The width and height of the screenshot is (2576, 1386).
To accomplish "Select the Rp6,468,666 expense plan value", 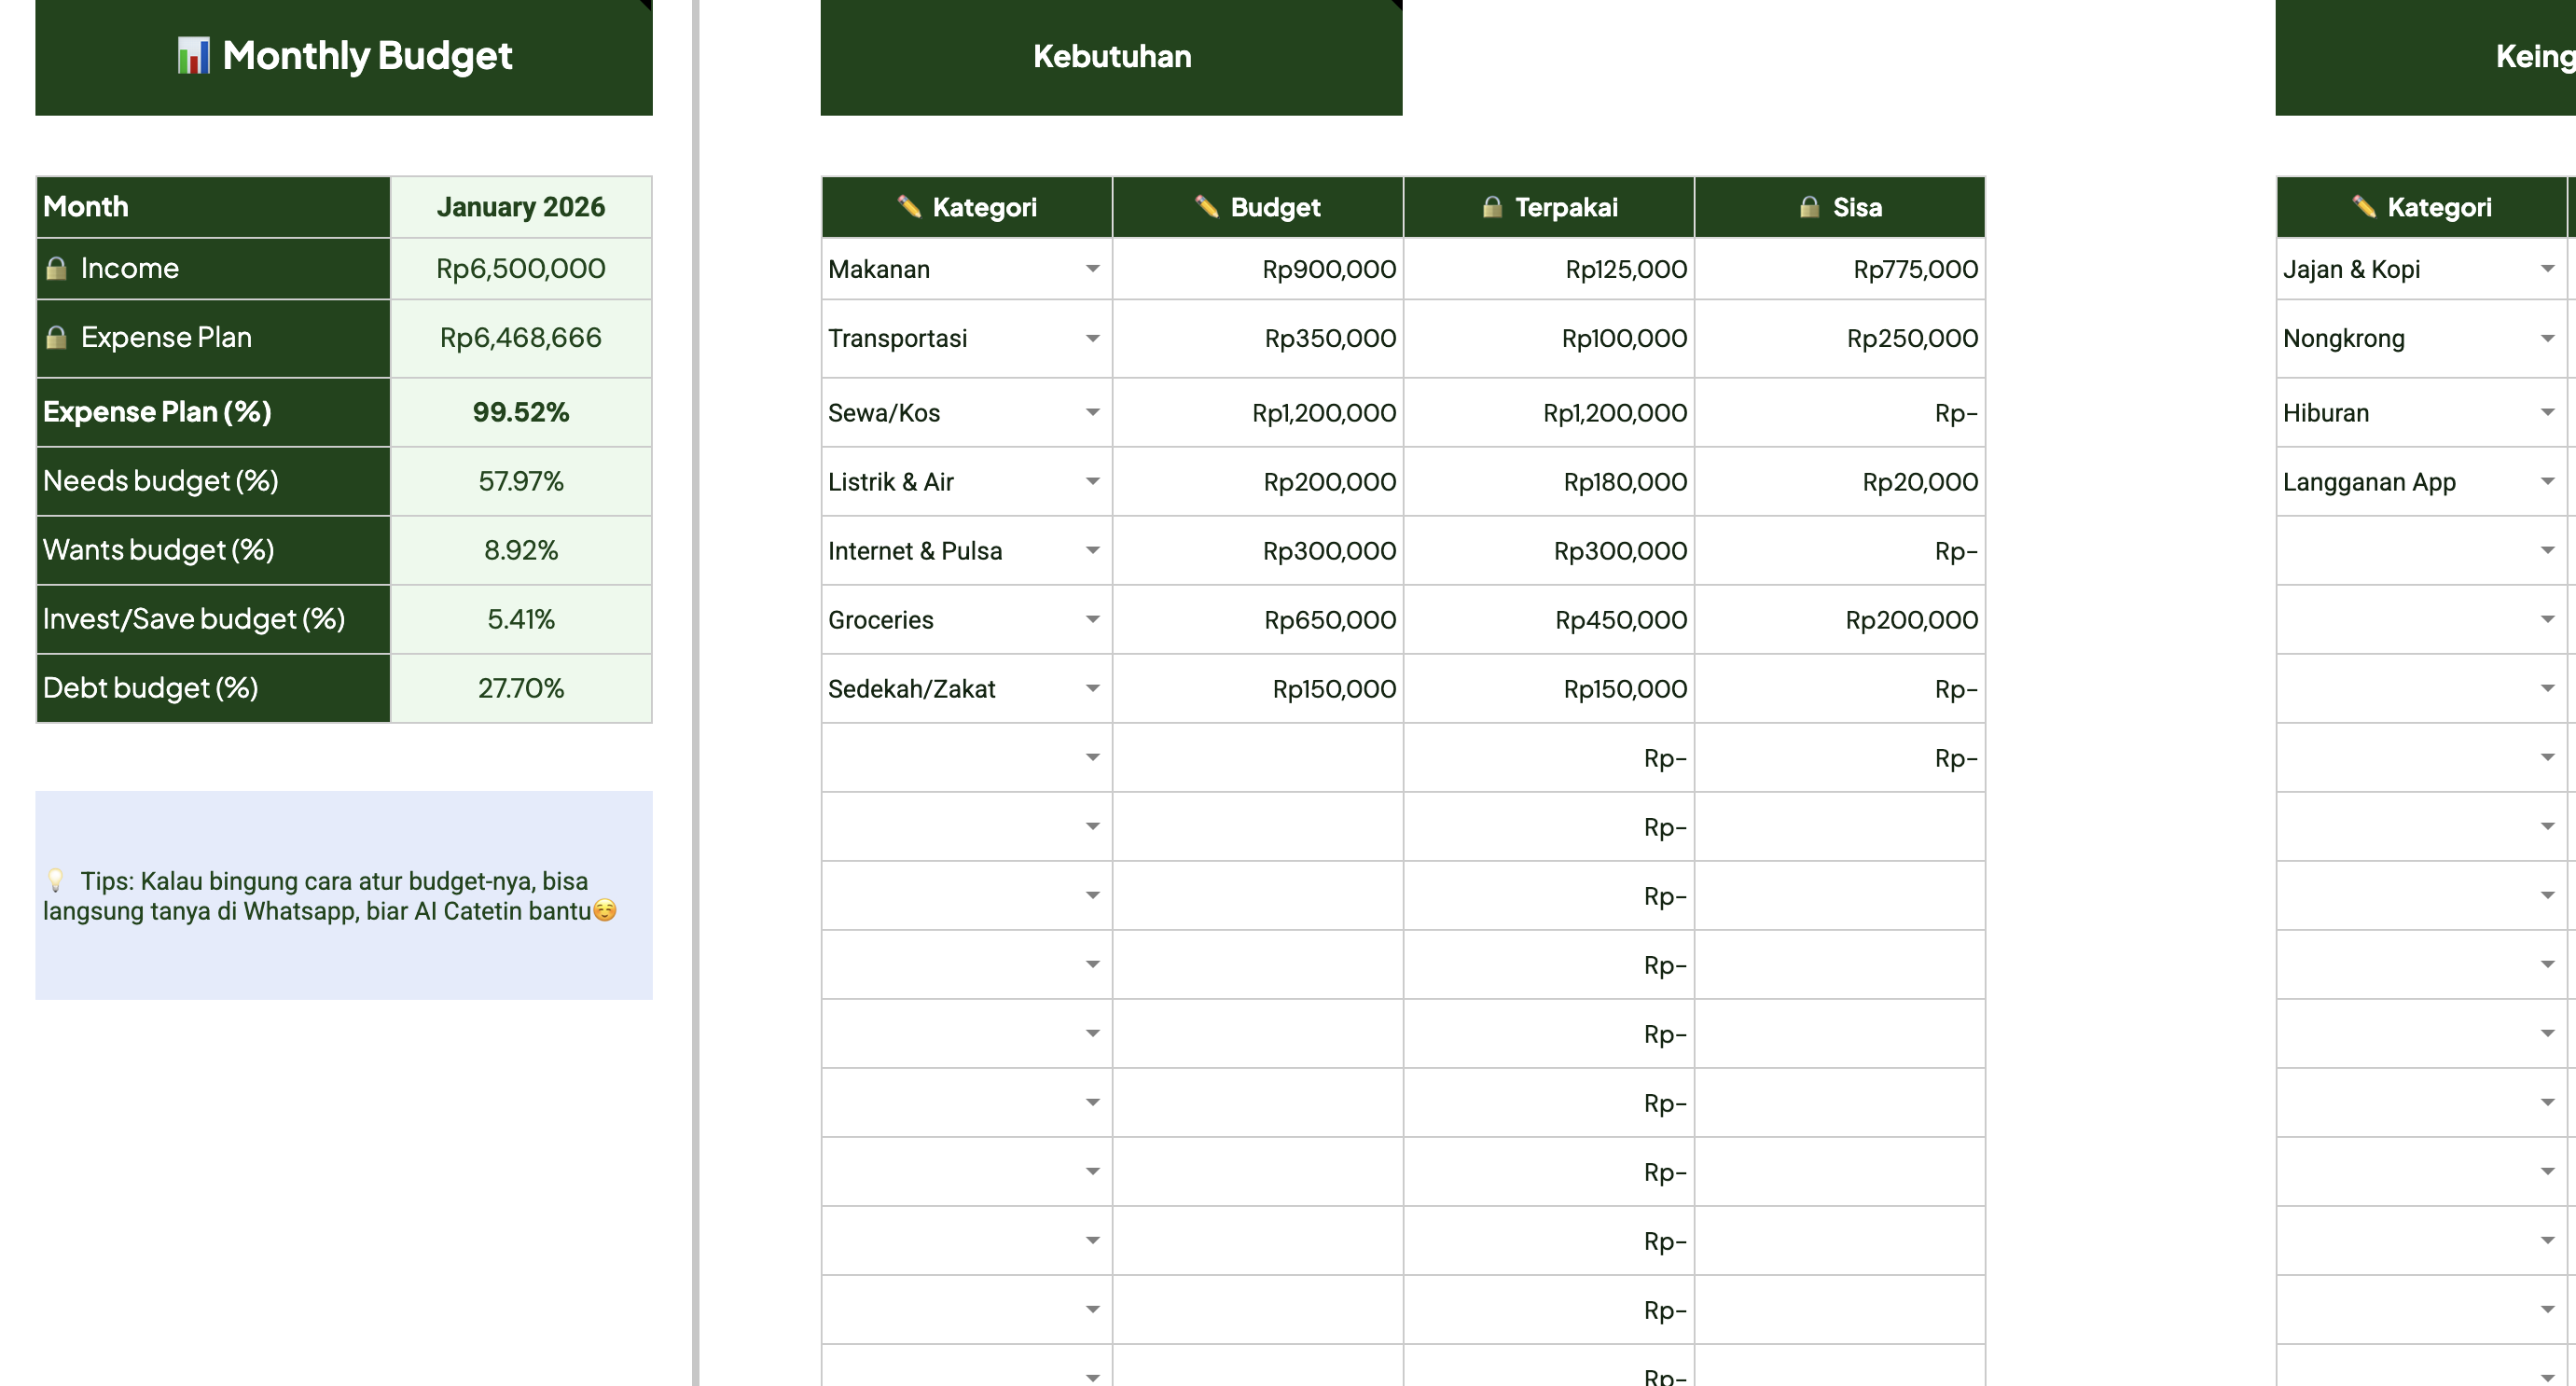I will (x=521, y=337).
